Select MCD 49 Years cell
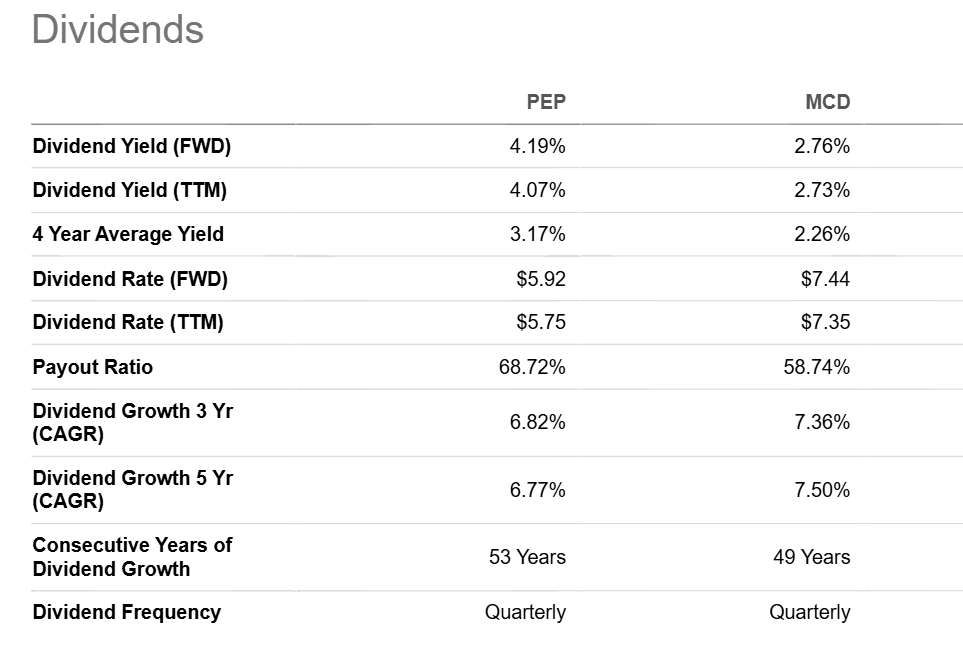The image size is (963, 657). 812,557
